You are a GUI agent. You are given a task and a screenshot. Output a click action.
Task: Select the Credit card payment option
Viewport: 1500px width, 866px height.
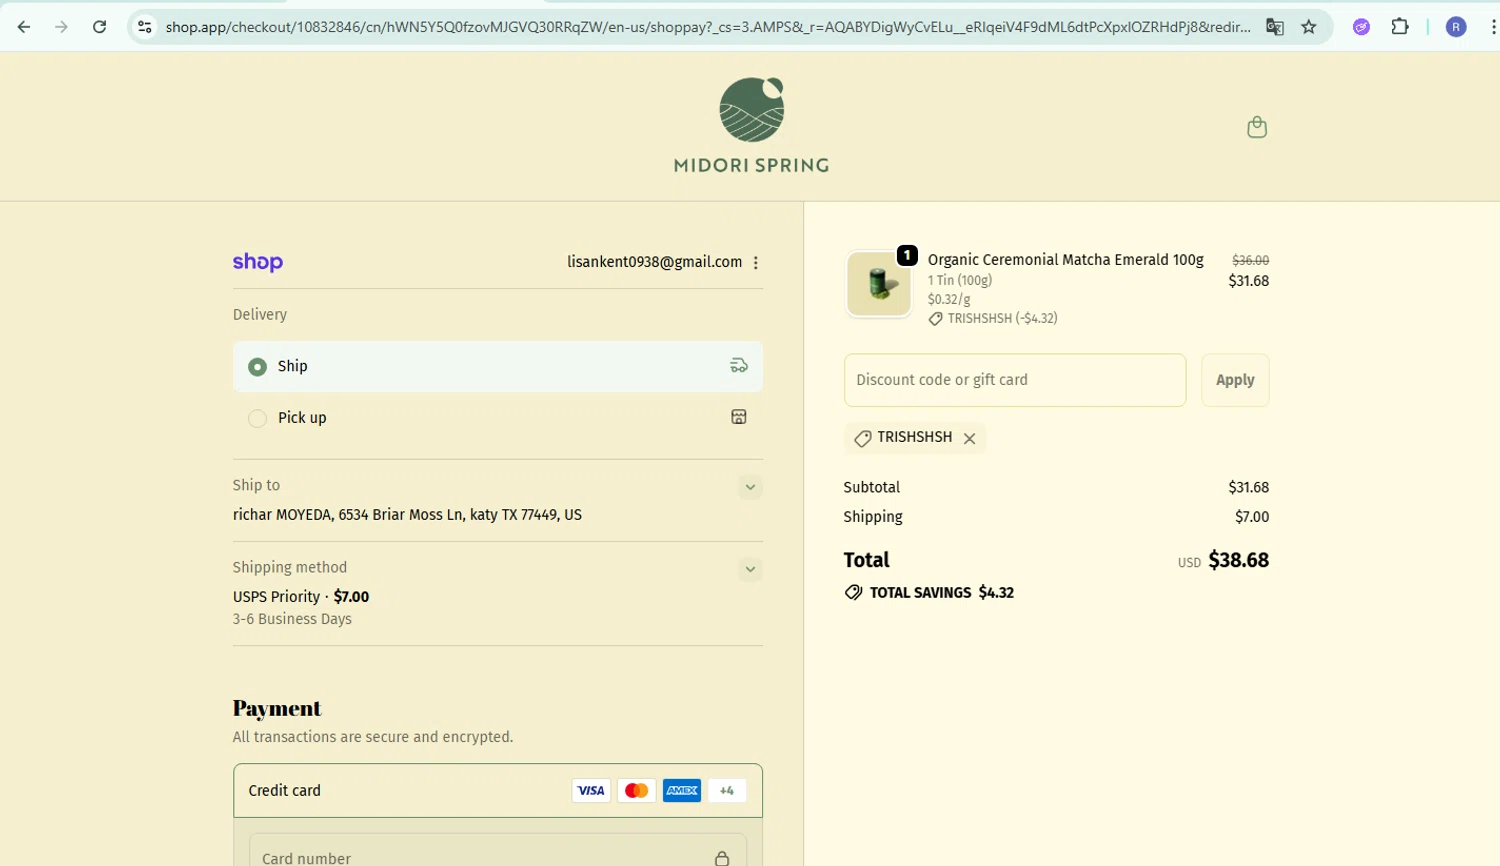498,790
